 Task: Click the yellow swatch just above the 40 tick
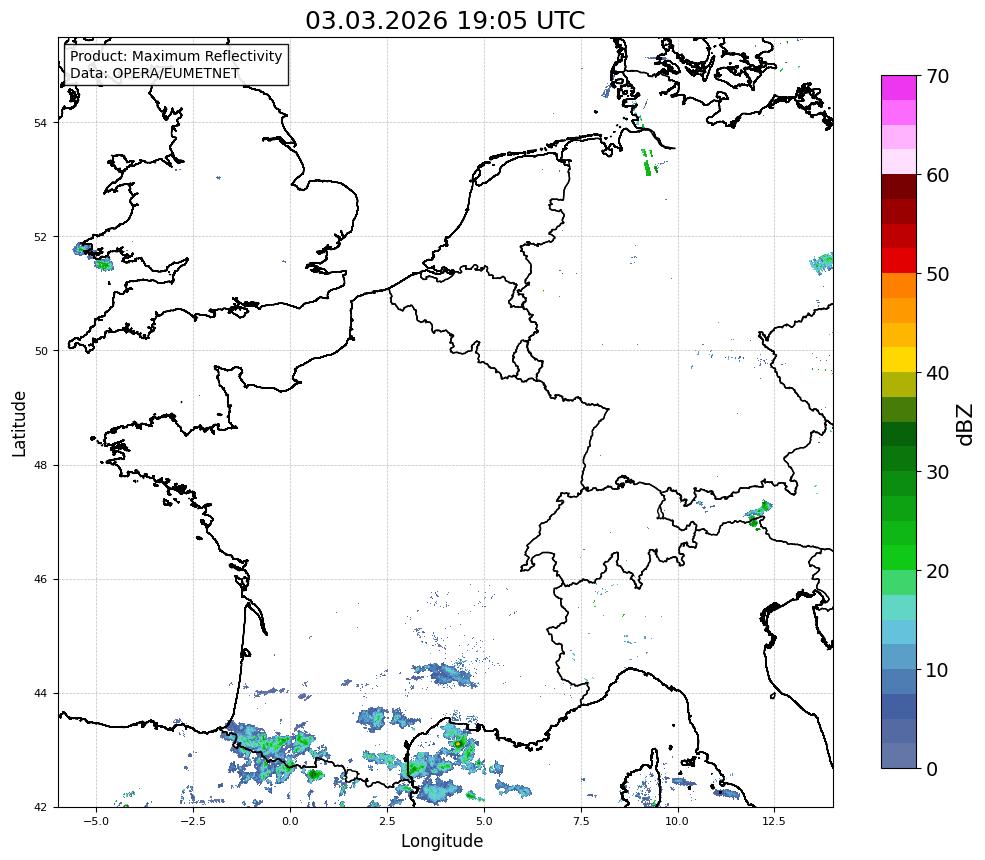(x=899, y=360)
